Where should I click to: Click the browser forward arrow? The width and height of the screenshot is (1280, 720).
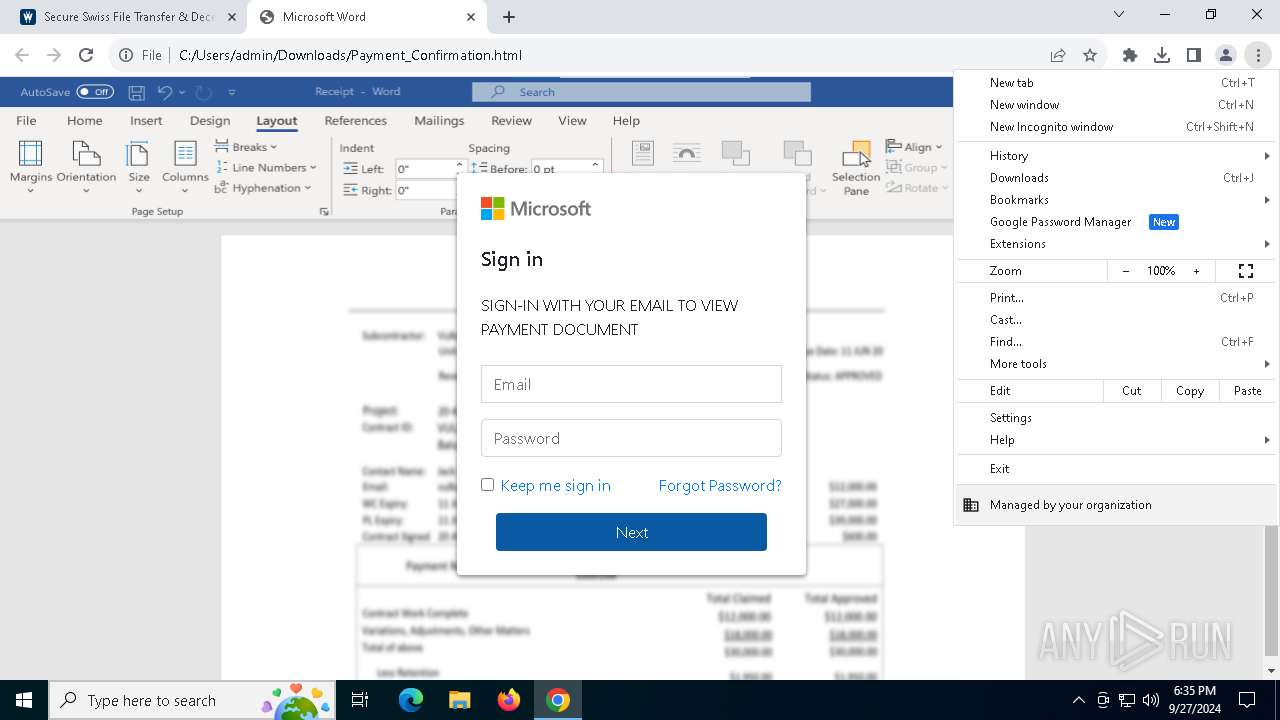(54, 55)
